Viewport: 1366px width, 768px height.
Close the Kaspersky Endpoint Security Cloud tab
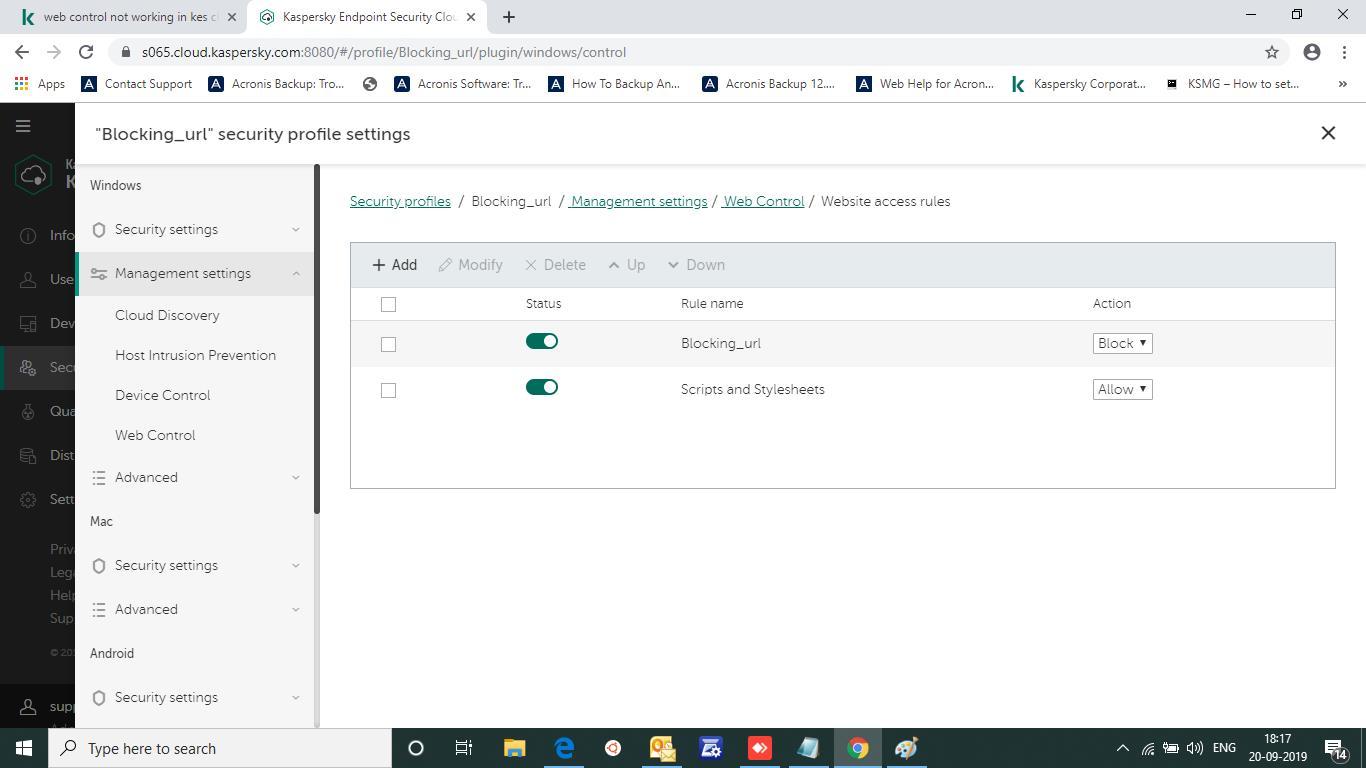(x=471, y=17)
